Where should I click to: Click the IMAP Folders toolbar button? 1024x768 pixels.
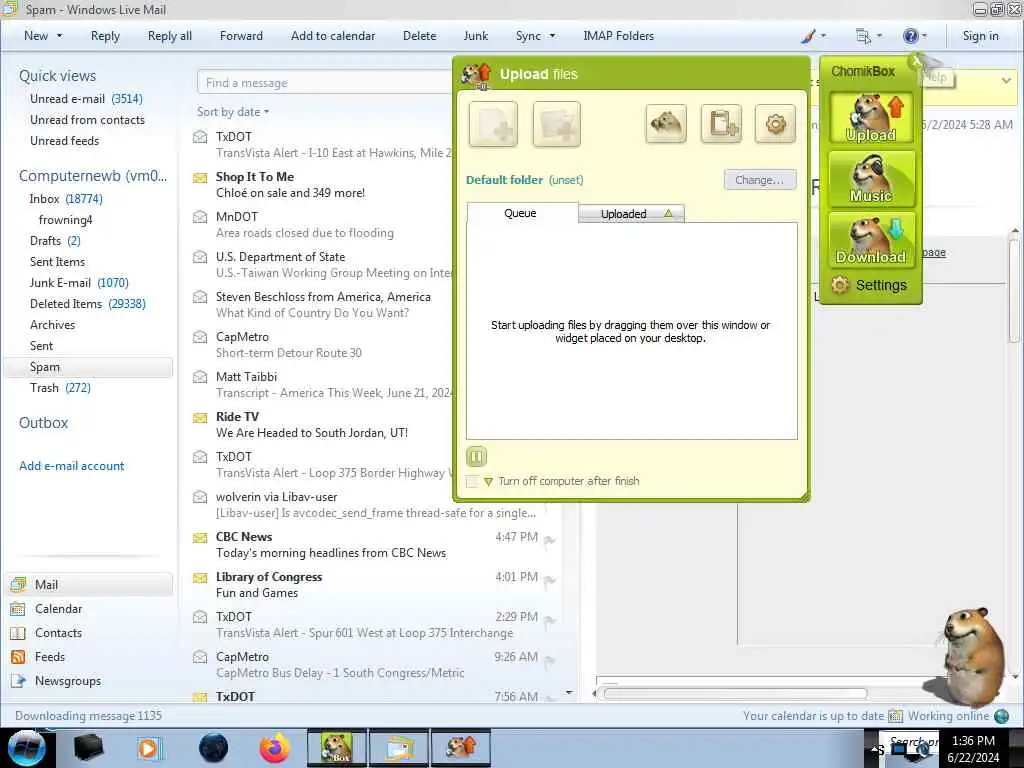618,36
